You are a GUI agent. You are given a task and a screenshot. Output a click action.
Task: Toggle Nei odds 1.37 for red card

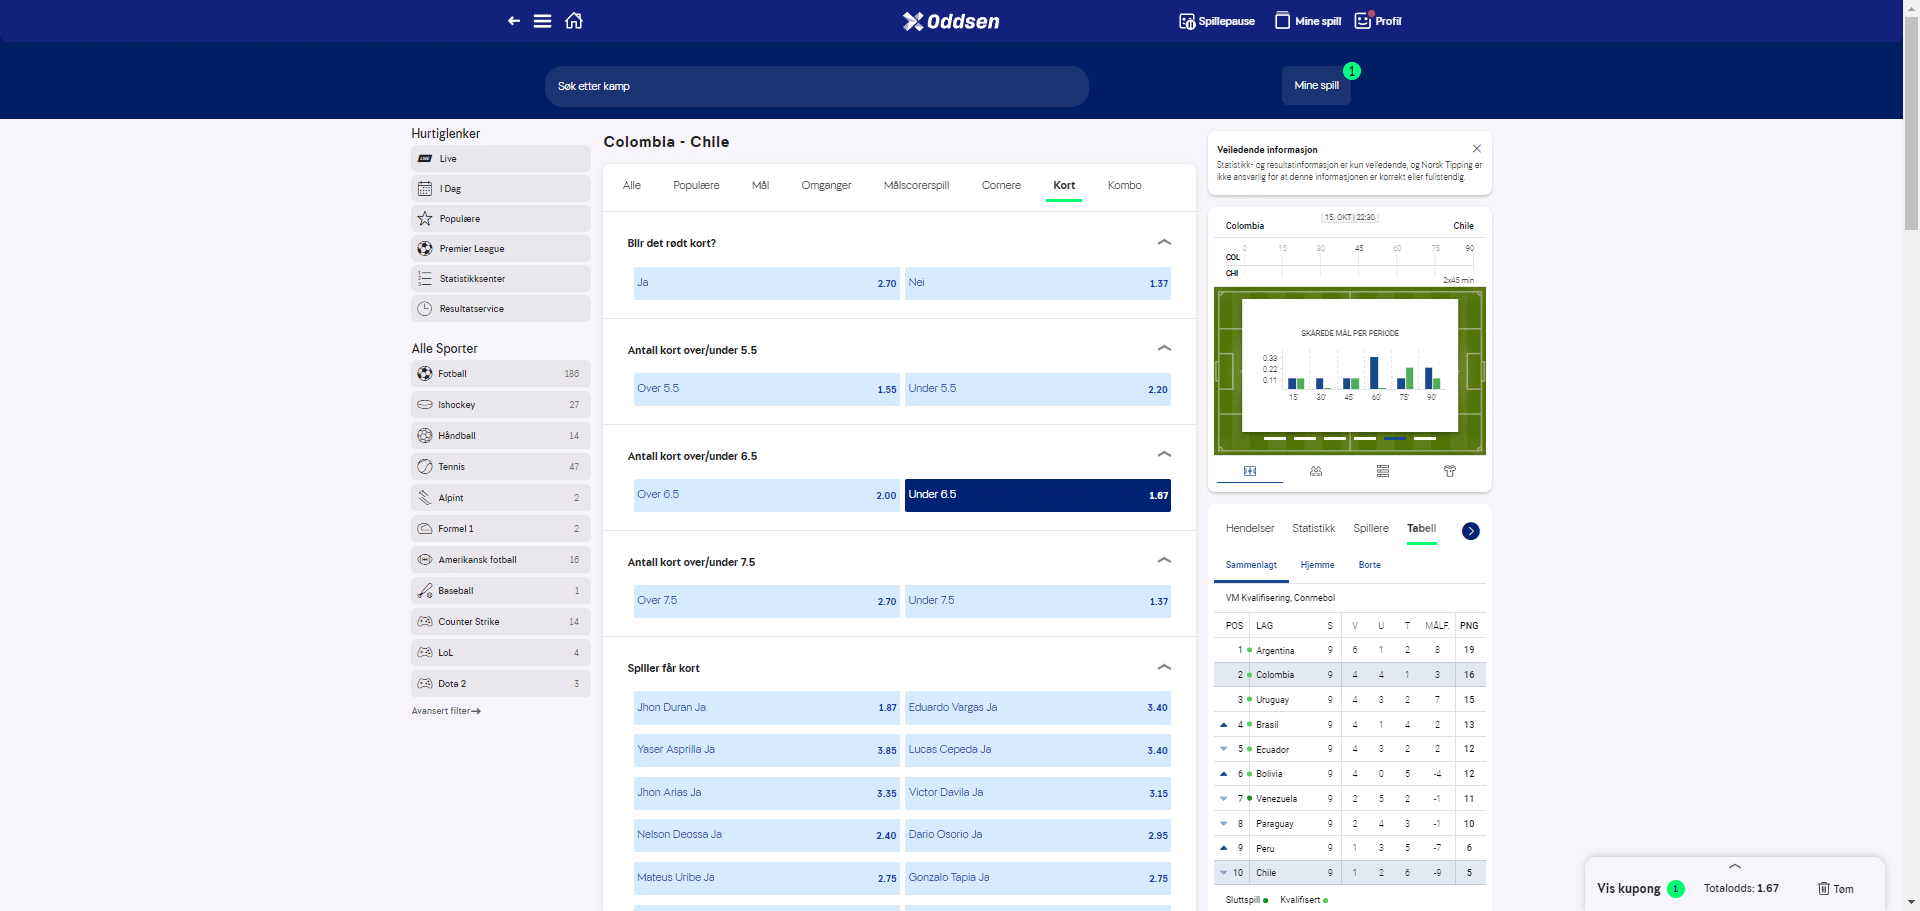pyautogui.click(x=1038, y=283)
